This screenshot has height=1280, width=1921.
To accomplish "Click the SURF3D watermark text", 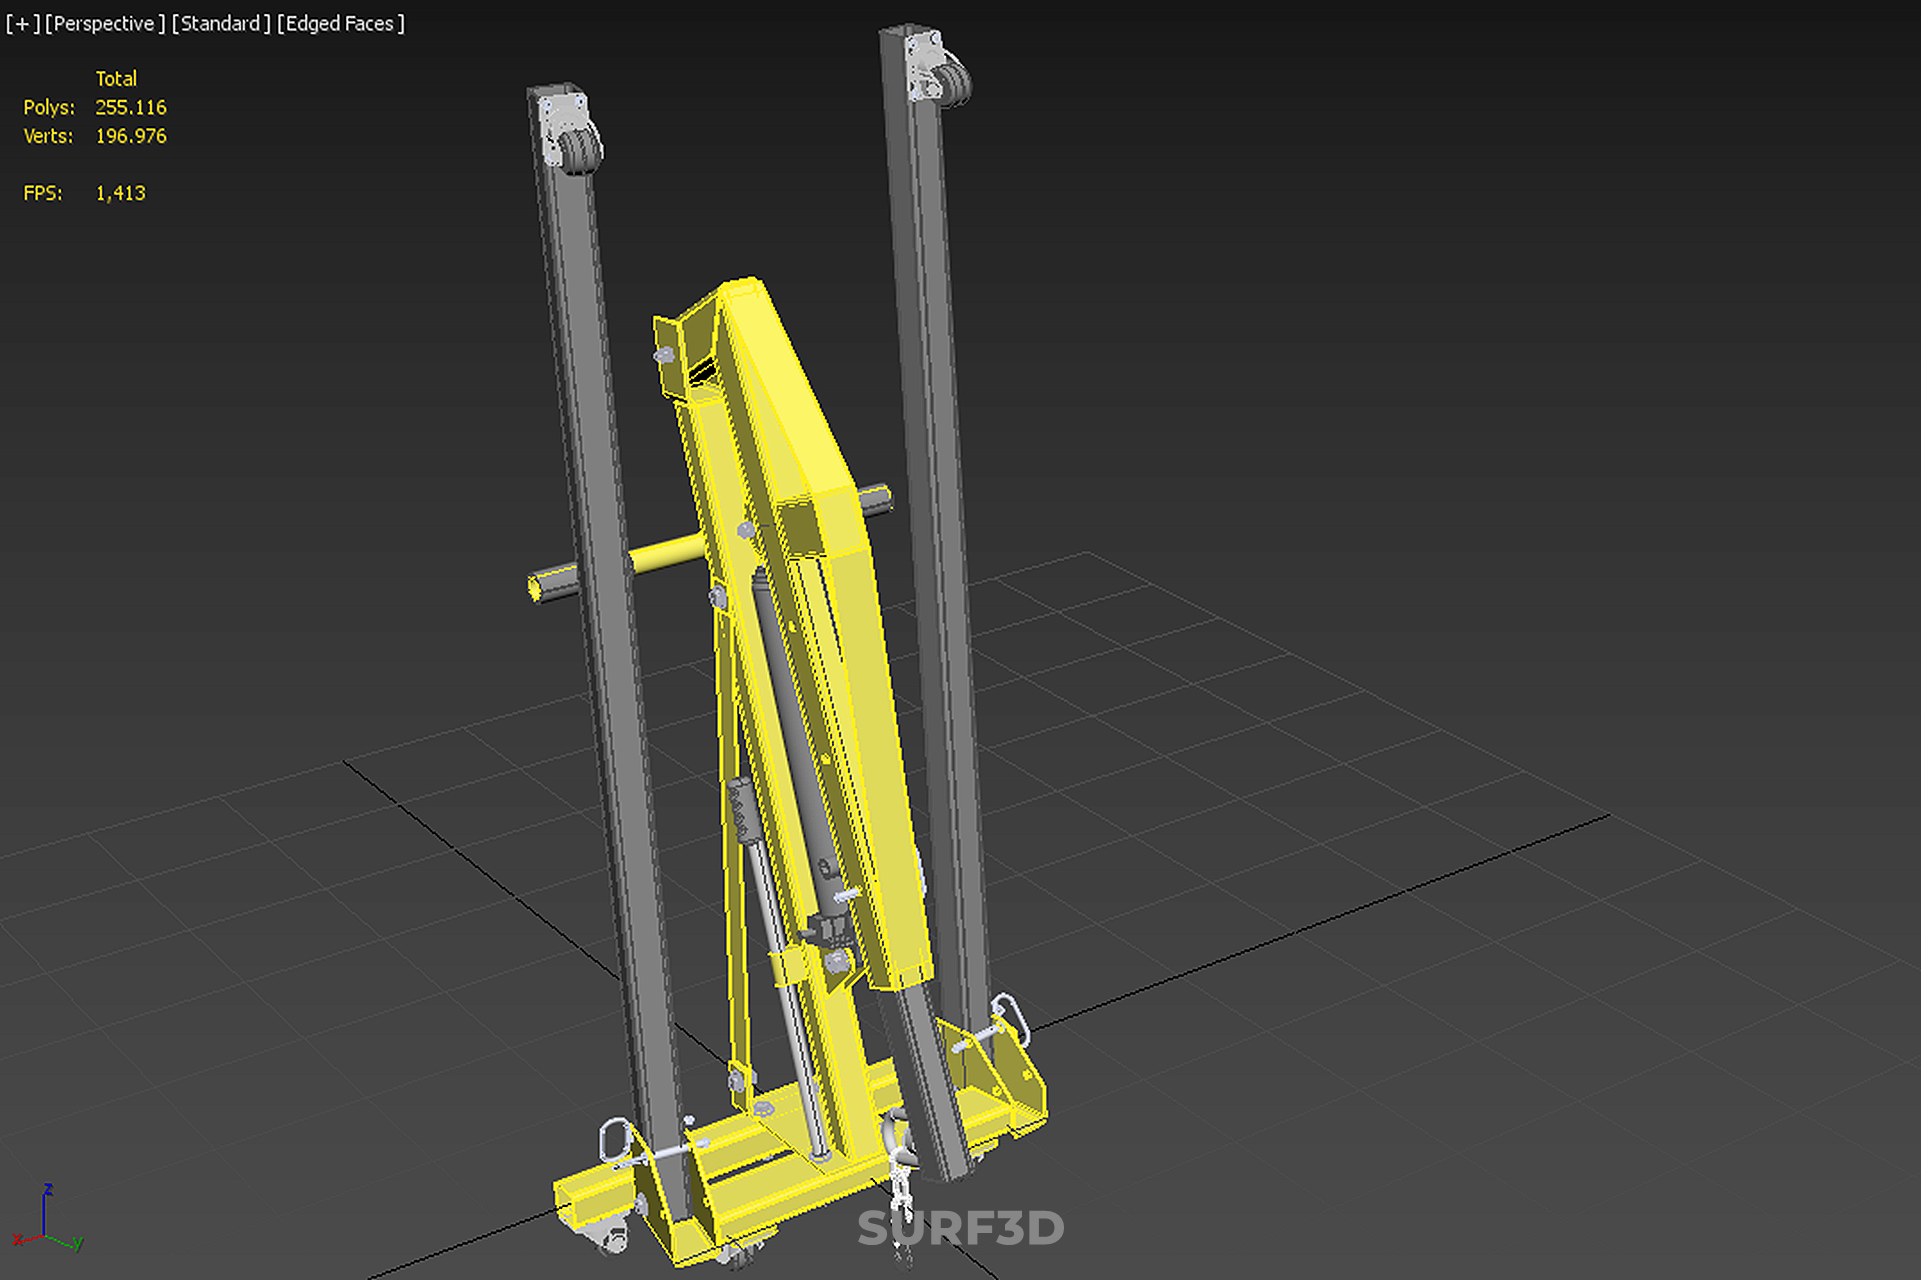I will pyautogui.click(x=960, y=1228).
